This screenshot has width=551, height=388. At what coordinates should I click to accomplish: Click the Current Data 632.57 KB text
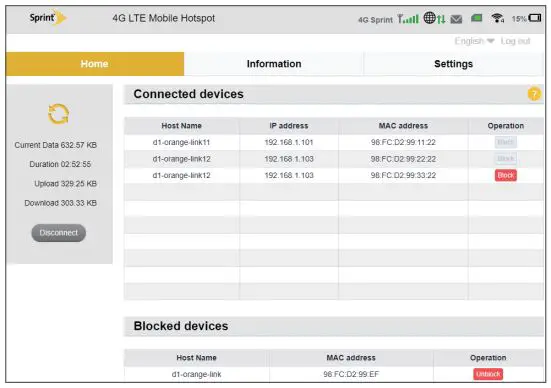[56, 145]
